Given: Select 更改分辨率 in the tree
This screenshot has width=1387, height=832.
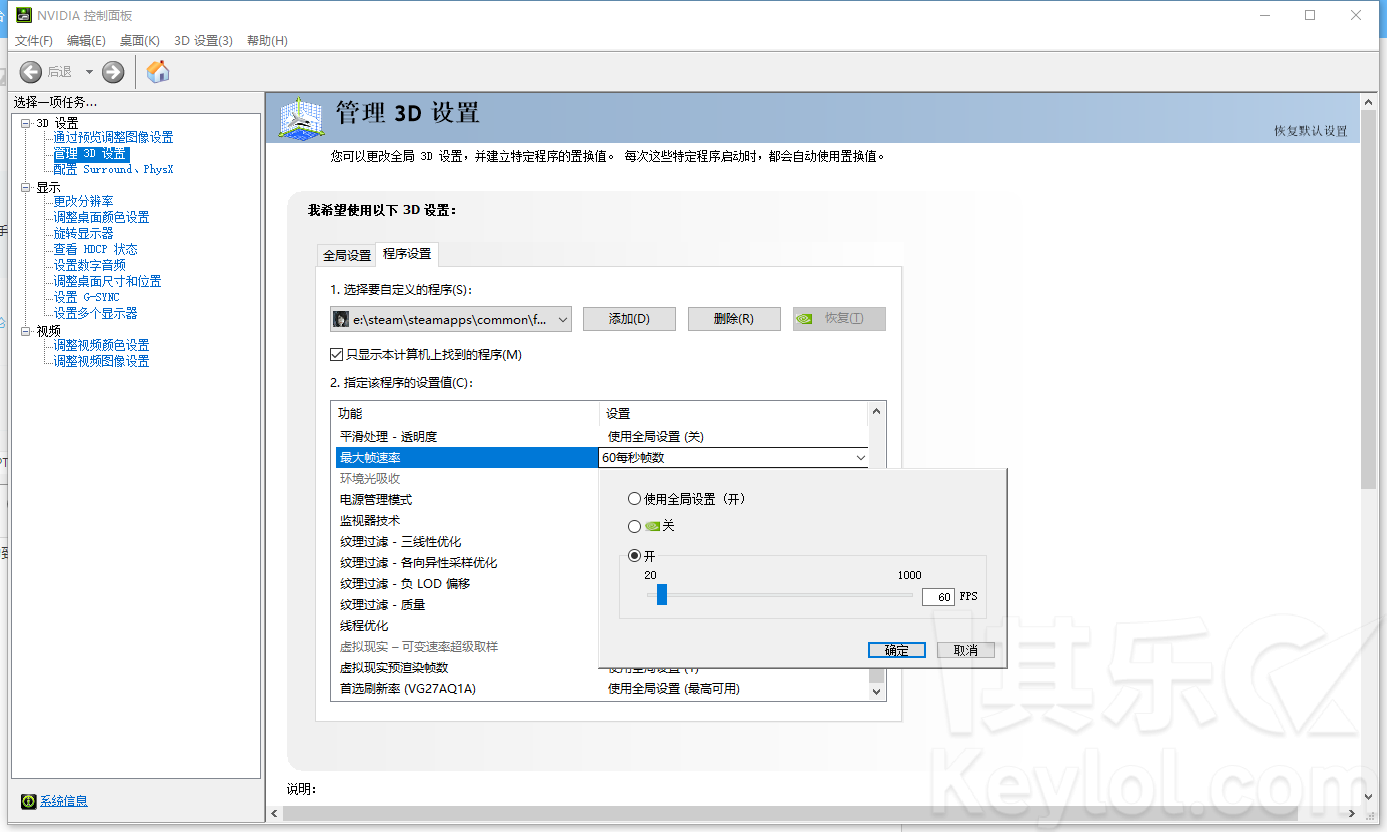Looking at the screenshot, I should pos(84,201).
